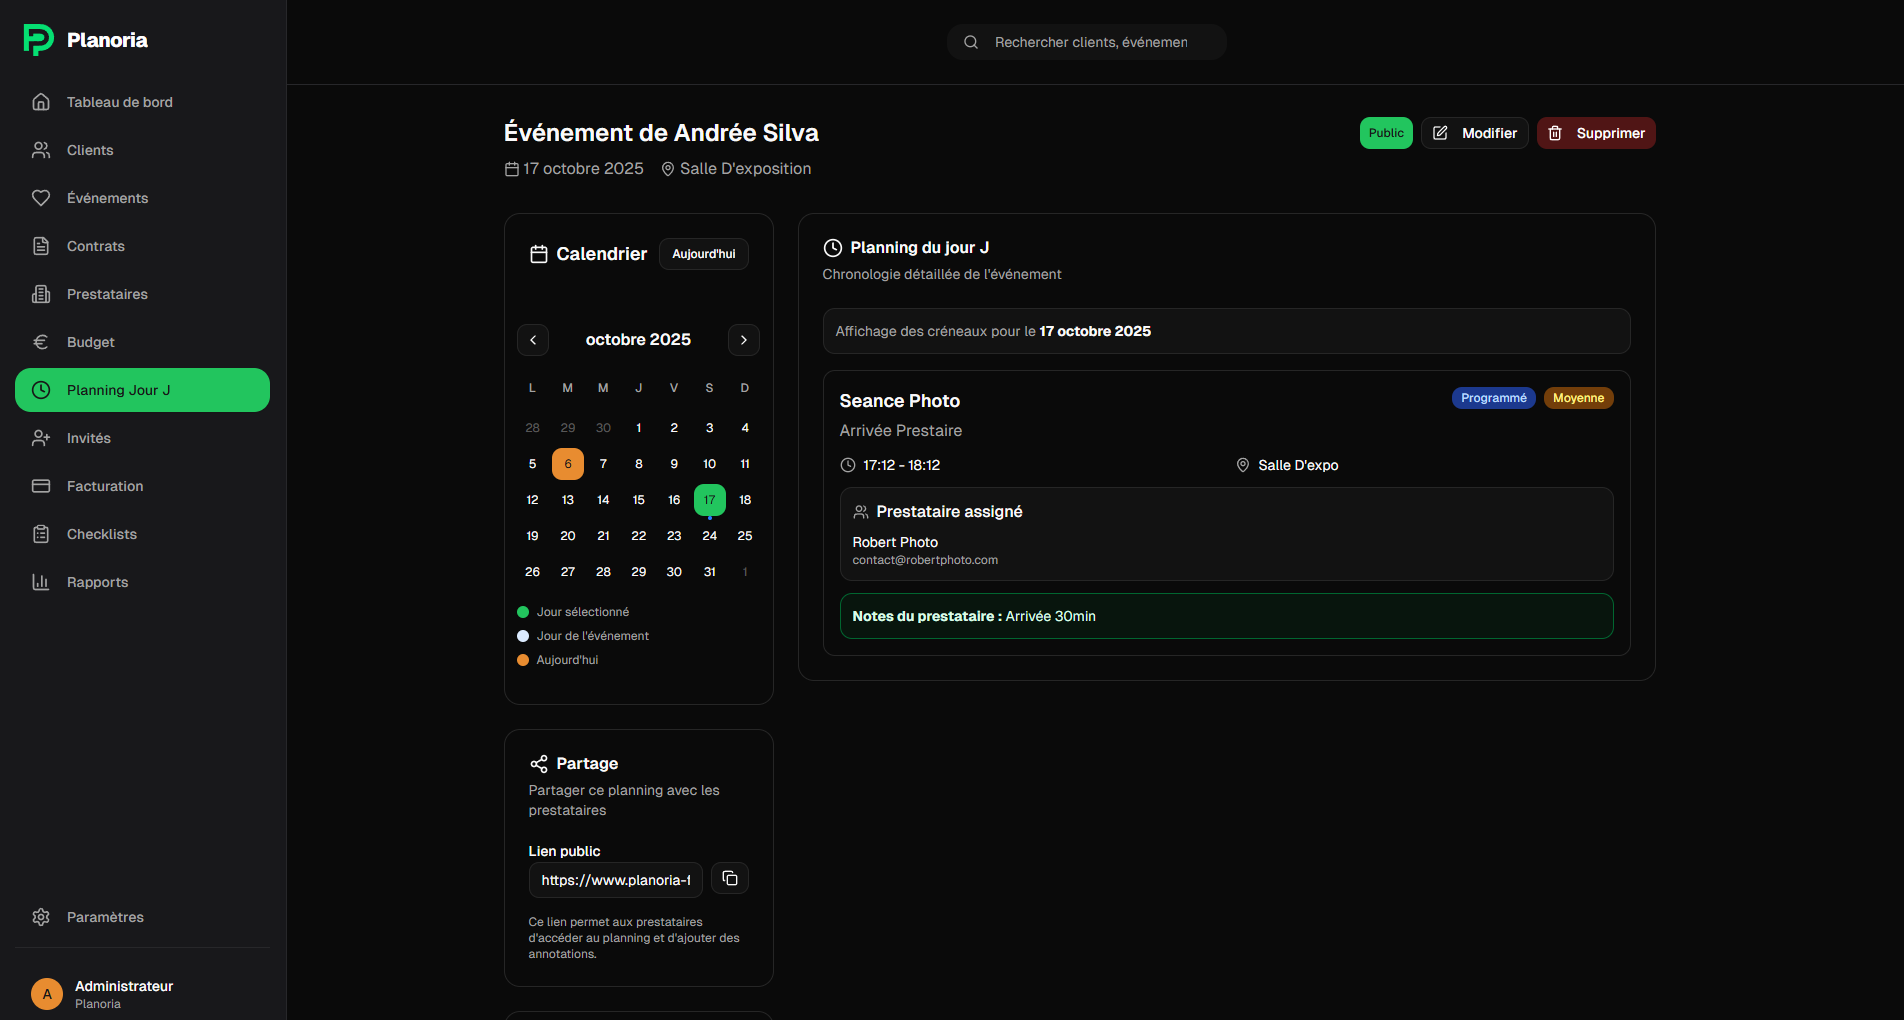Click the search magnifier icon
Image resolution: width=1904 pixels, height=1020 pixels.
tap(971, 42)
